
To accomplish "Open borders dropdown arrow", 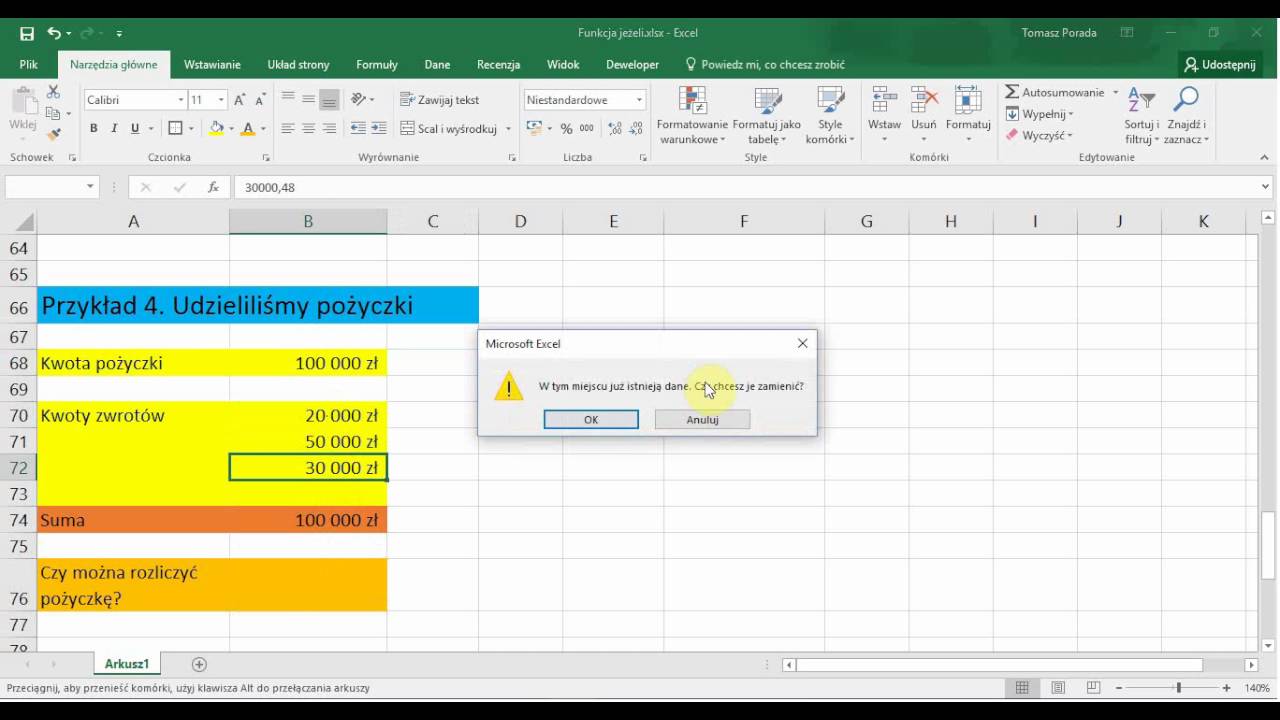I will pos(191,128).
